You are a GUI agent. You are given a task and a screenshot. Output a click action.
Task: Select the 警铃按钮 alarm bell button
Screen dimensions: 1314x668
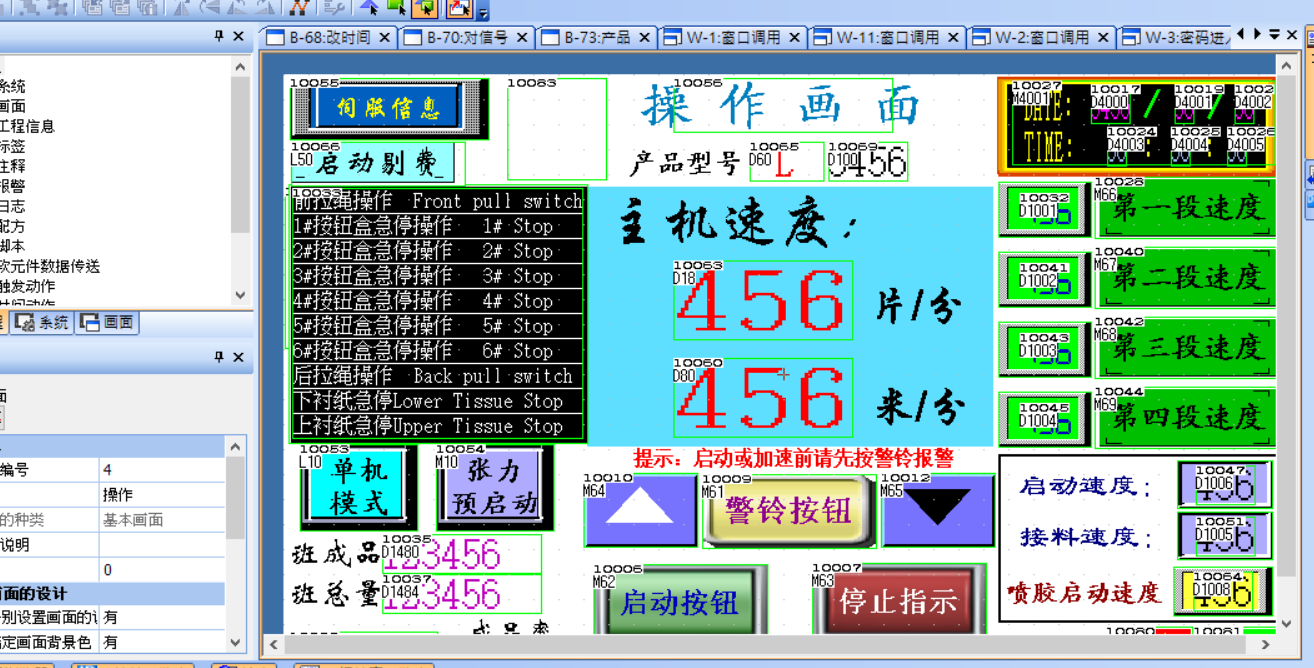tap(788, 510)
